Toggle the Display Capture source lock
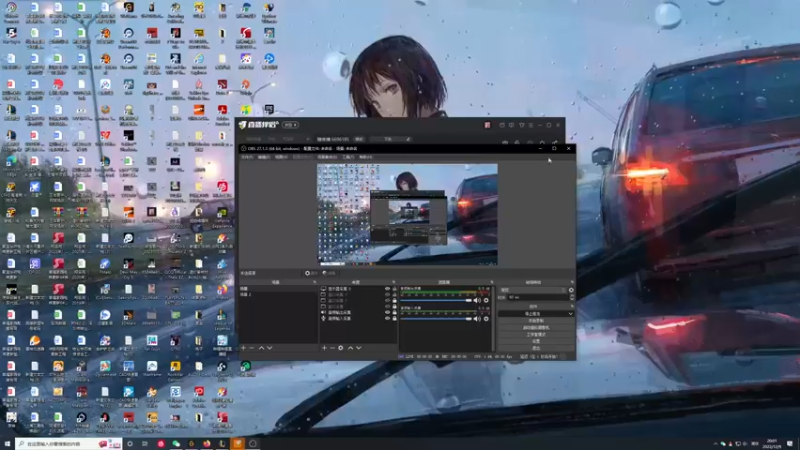The height and width of the screenshot is (450, 800). click(x=394, y=289)
